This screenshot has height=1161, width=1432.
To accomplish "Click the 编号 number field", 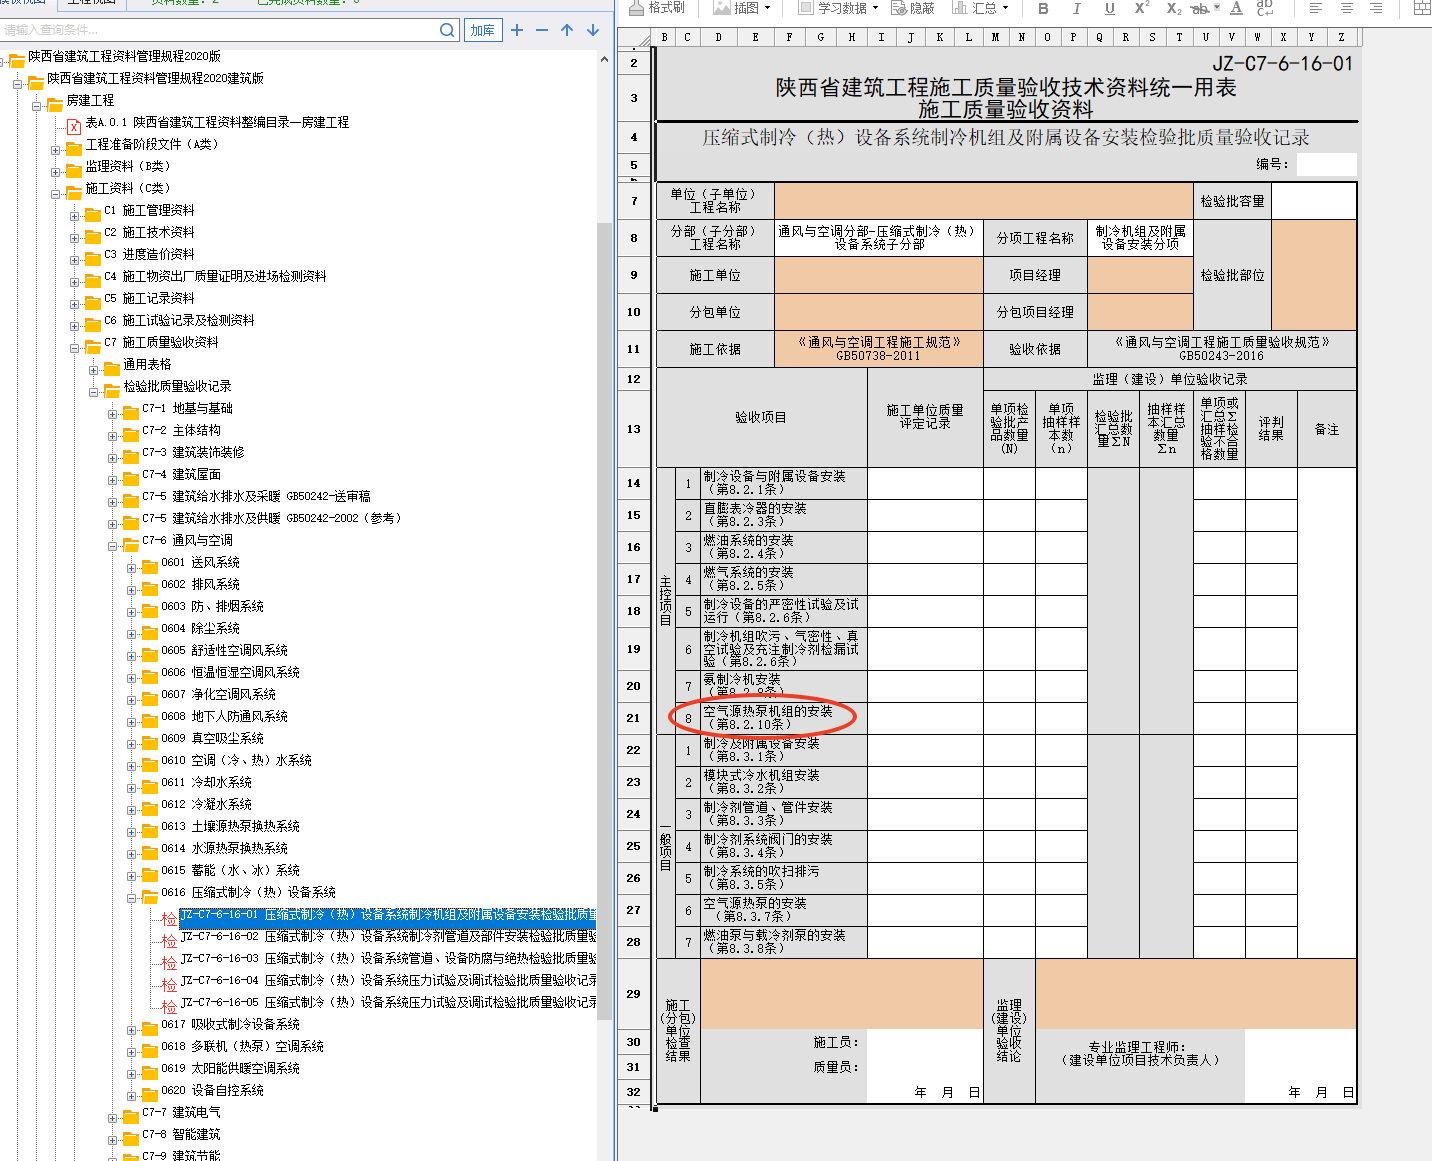I will pyautogui.click(x=1326, y=164).
